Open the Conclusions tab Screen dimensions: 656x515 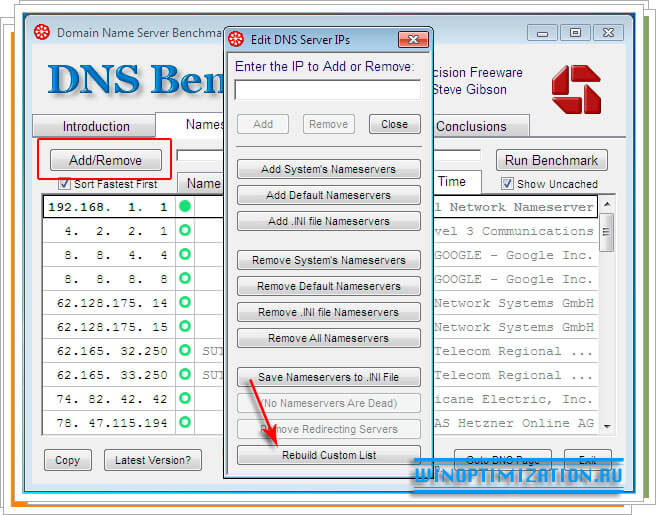point(471,127)
